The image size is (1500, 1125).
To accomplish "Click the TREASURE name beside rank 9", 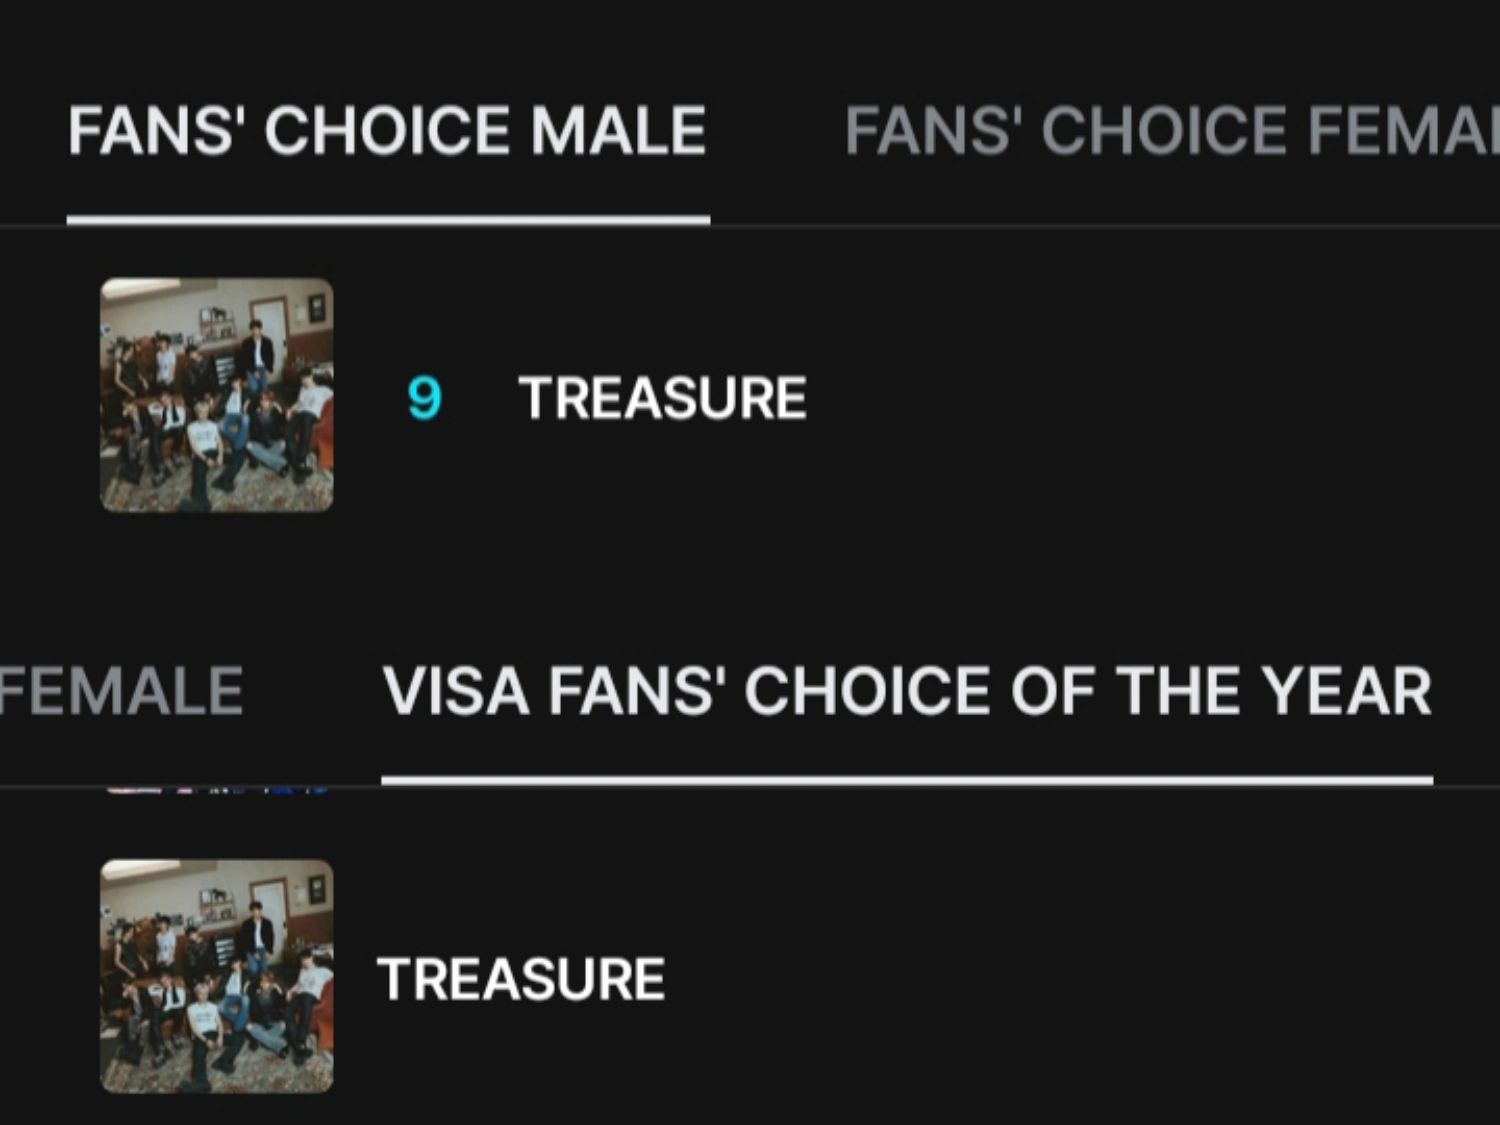I will pyautogui.click(x=662, y=398).
